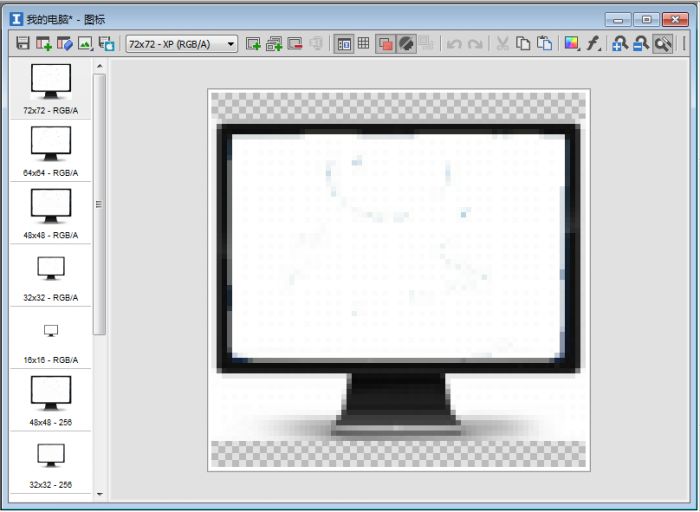This screenshot has height=512, width=700.
Task: Open the effects script dropdown icon
Action: (x=593, y=43)
